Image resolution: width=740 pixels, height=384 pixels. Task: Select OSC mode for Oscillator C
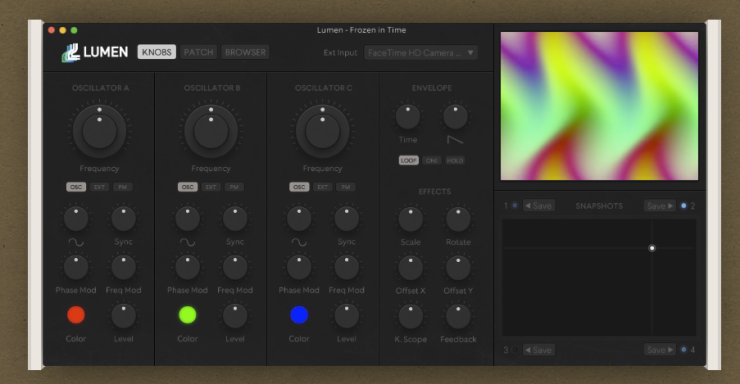click(x=299, y=187)
